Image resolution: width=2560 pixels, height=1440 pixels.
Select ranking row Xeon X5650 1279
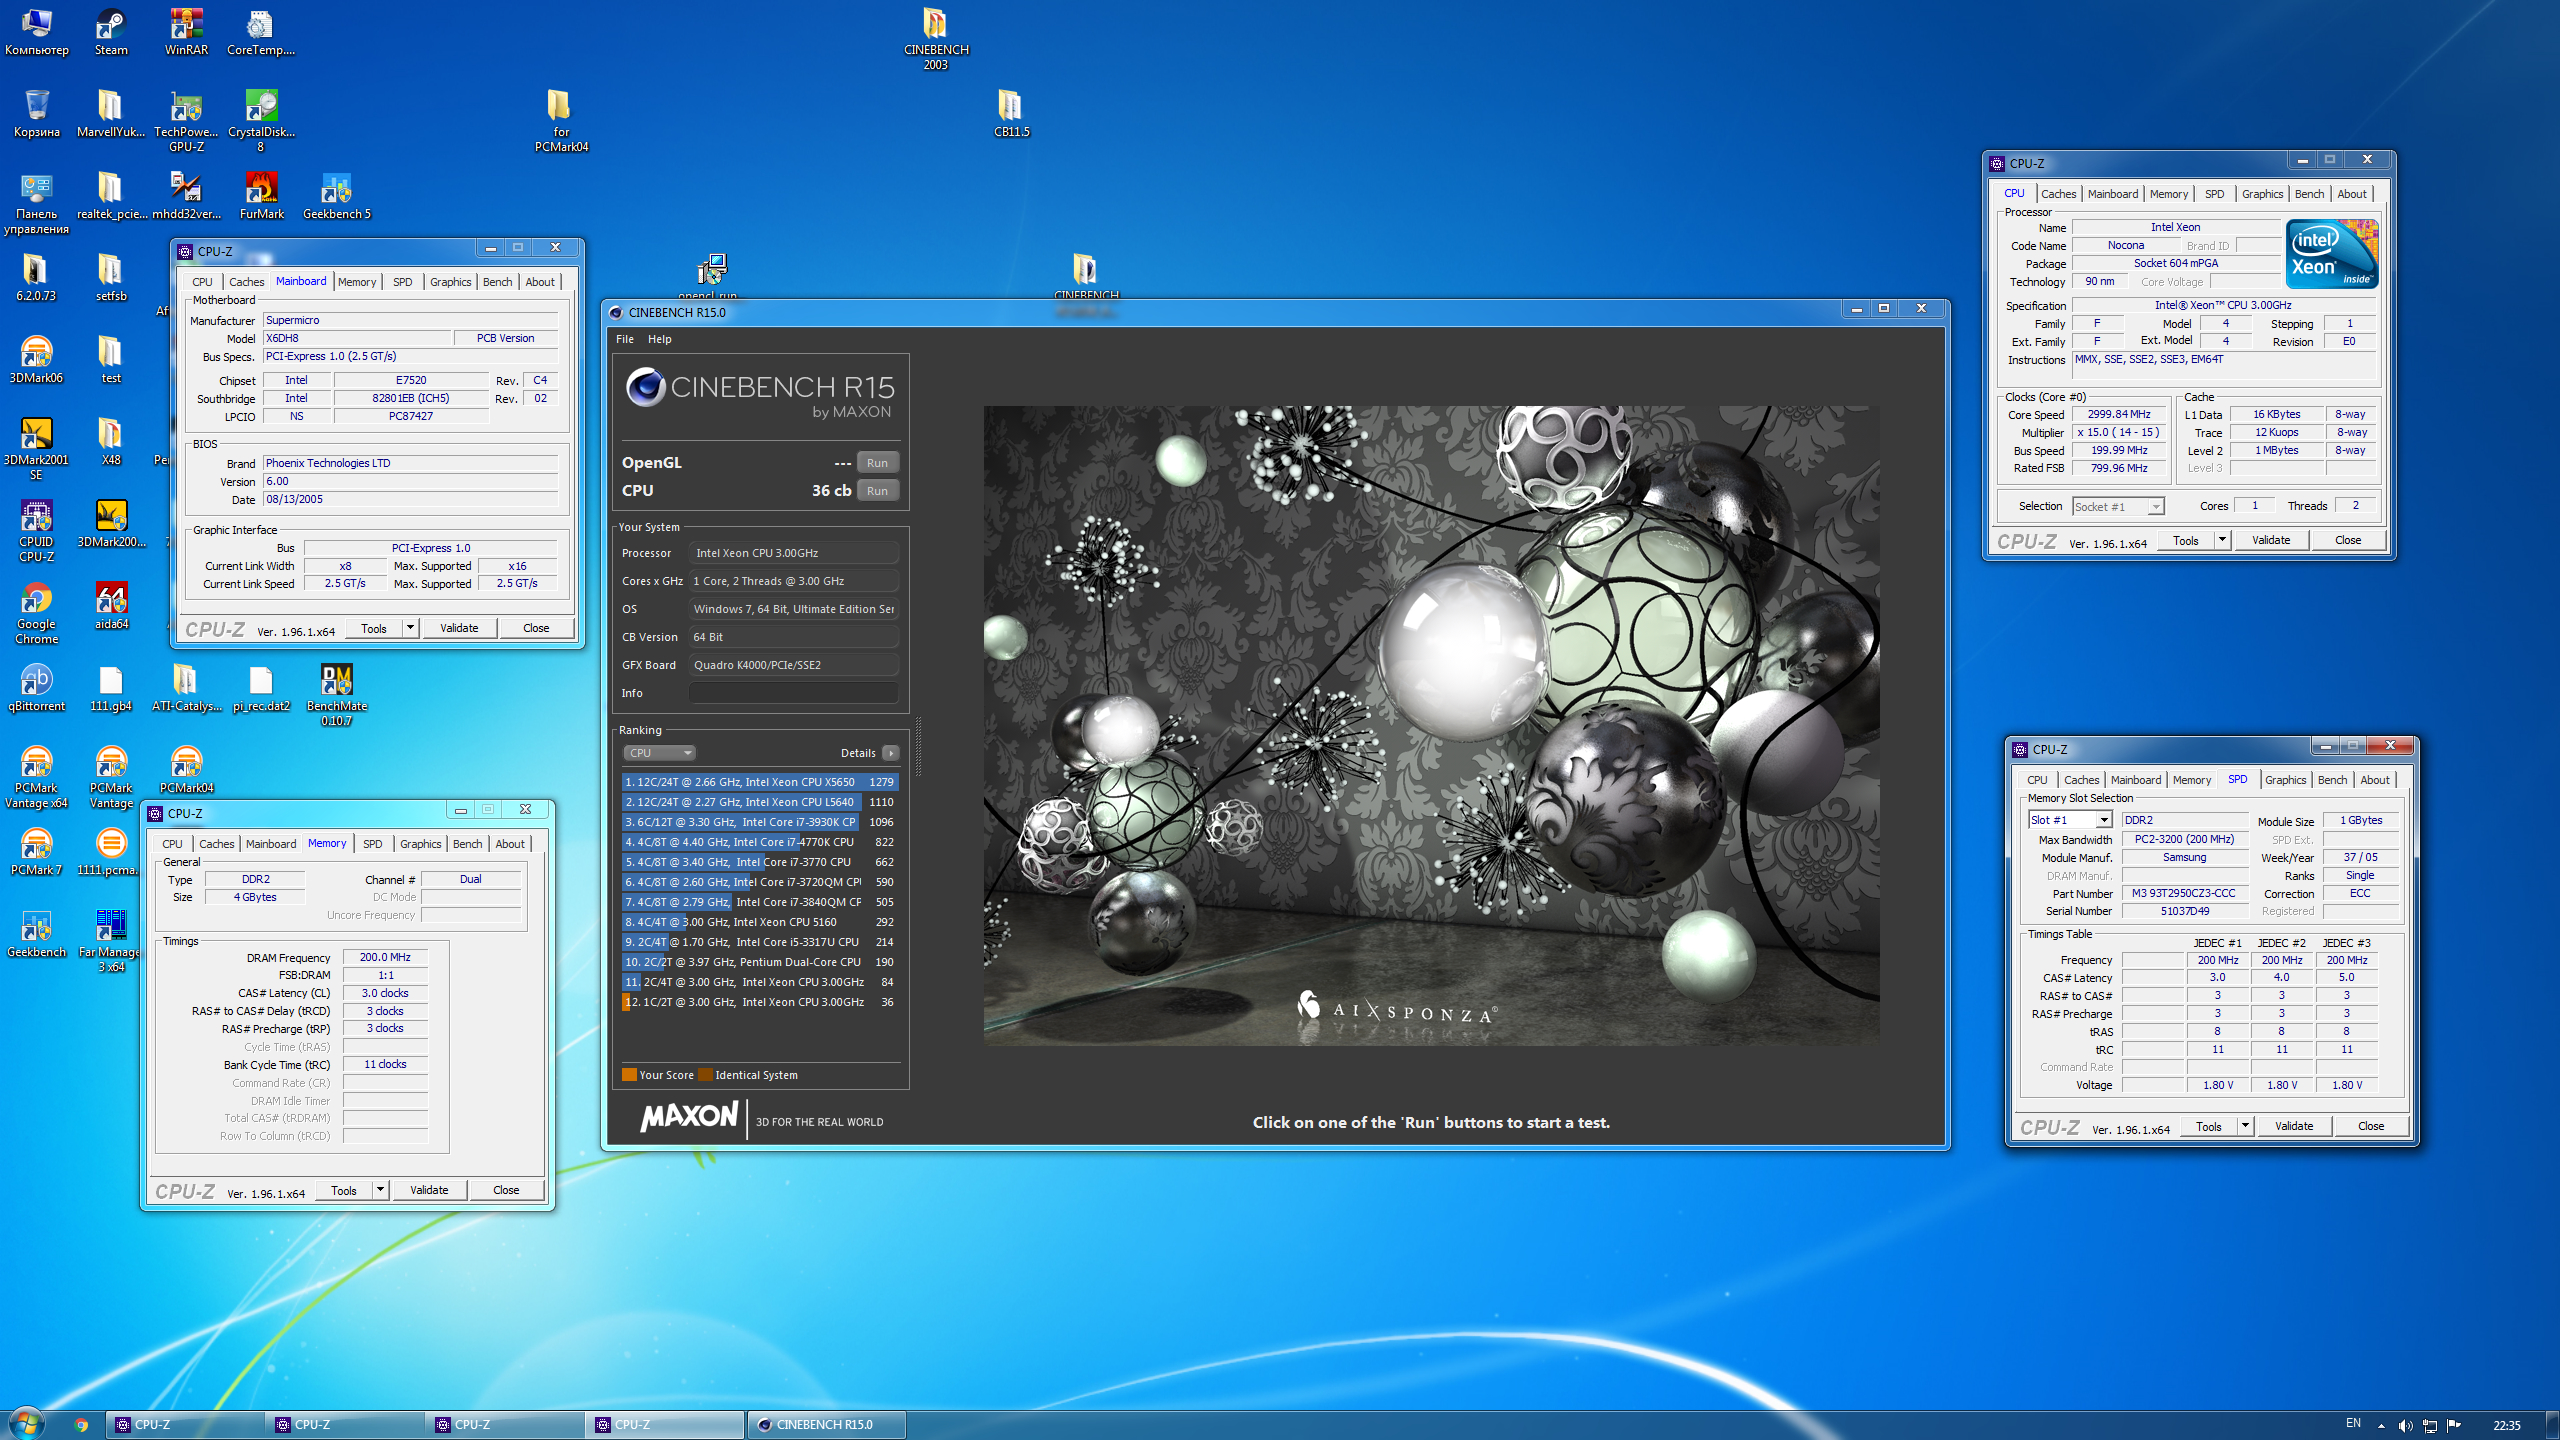pos(759,782)
